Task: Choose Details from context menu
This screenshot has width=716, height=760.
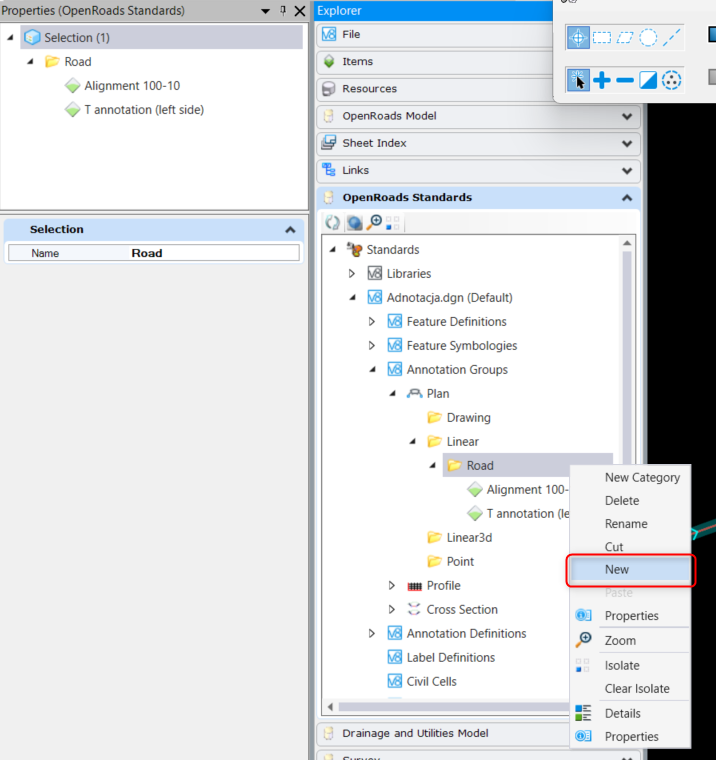Action: (631, 713)
